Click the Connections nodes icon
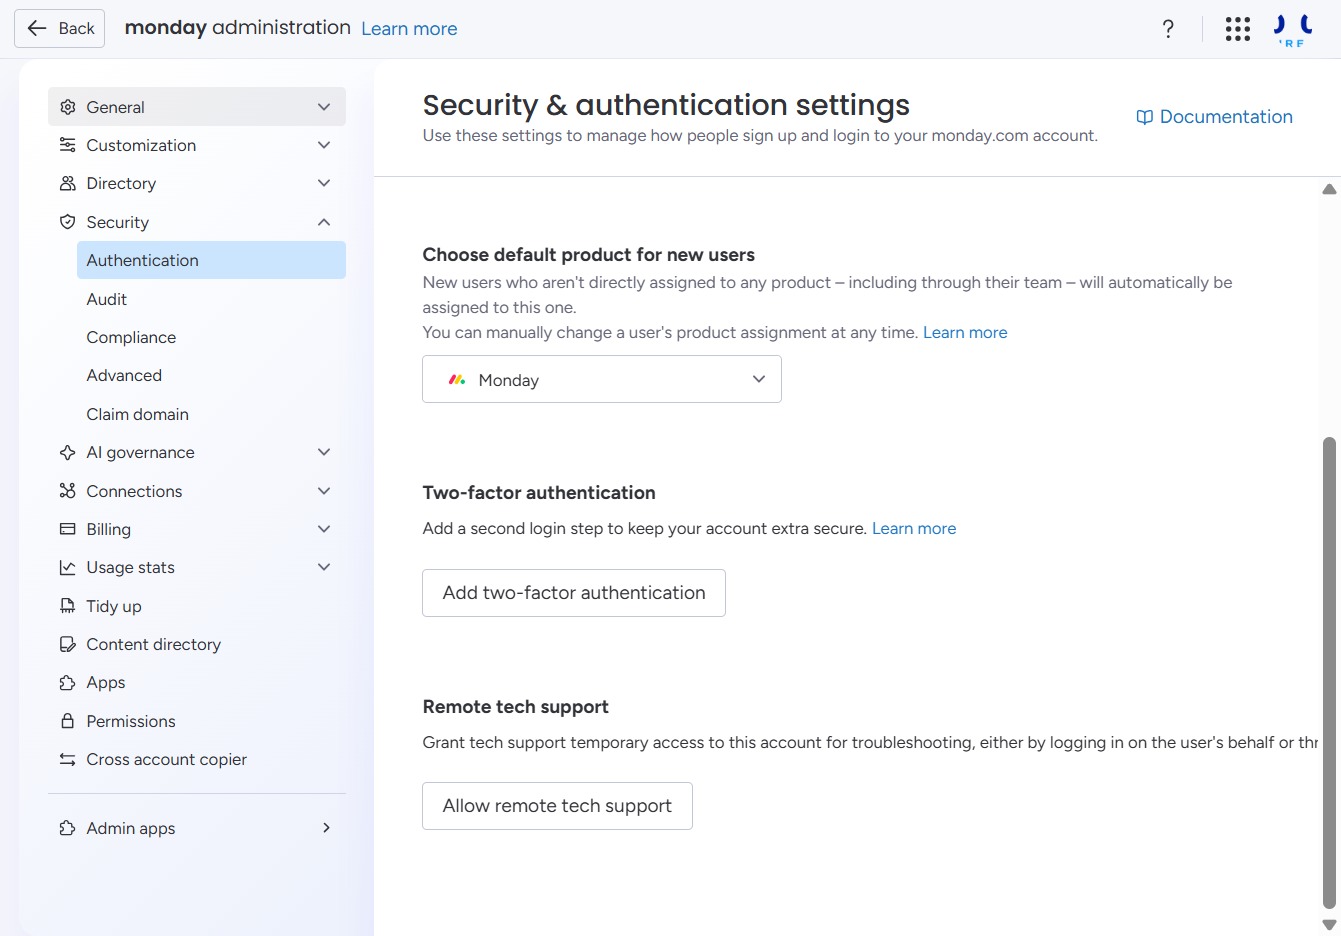This screenshot has width=1341, height=936. tap(68, 491)
